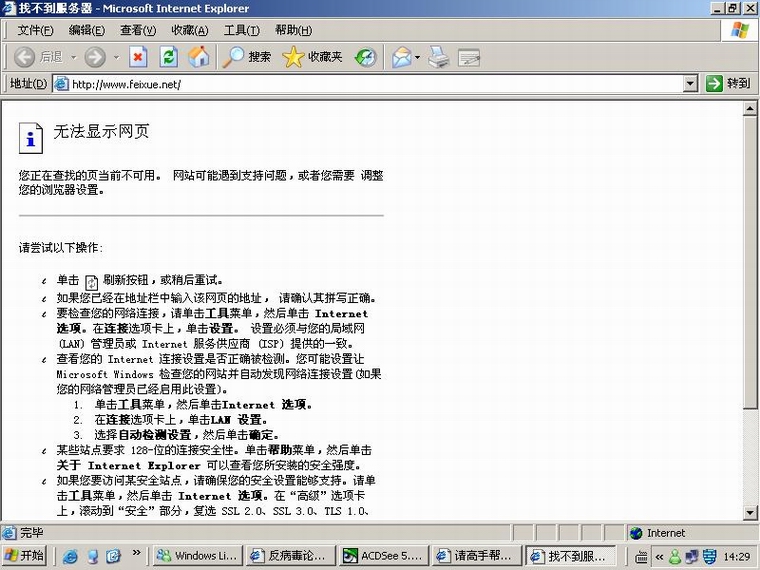
Task: Click the Forward arrow button
Action: [x=95, y=57]
